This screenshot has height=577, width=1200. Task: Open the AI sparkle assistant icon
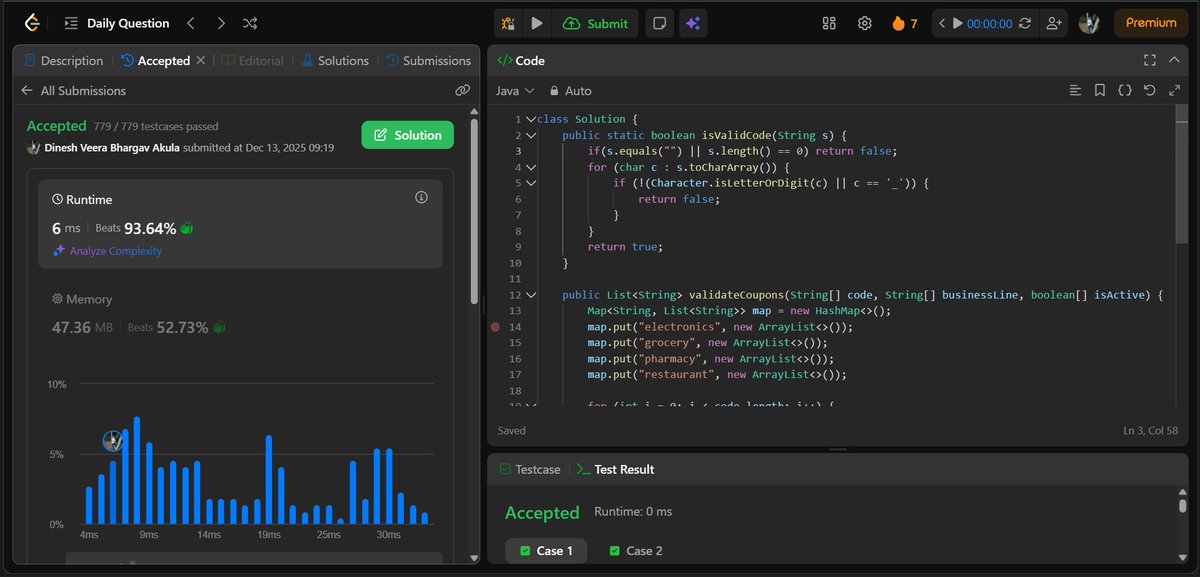pyautogui.click(x=692, y=23)
